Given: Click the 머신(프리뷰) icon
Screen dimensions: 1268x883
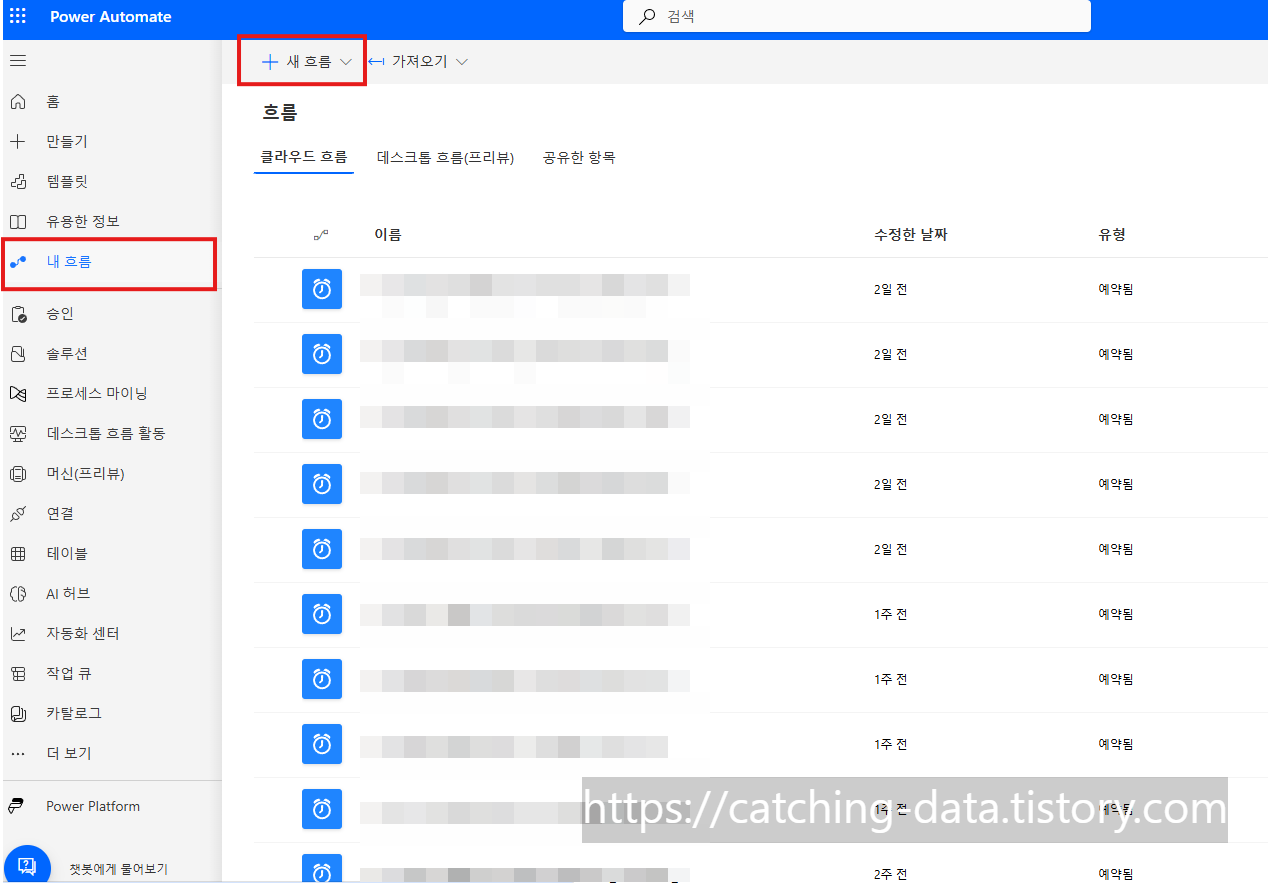Looking at the screenshot, I should pyautogui.click(x=18, y=474).
